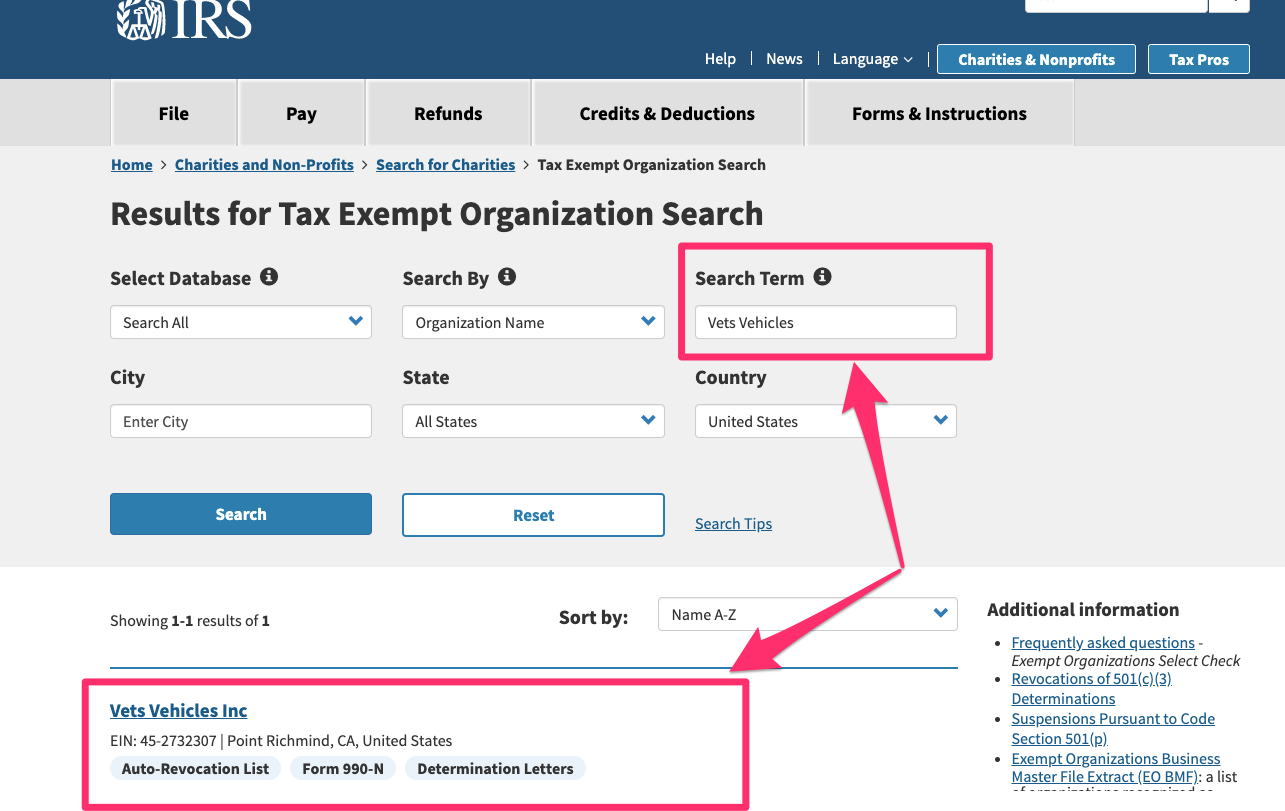Viewport: 1285px width, 811px height.
Task: Click the Reset button
Action: tap(533, 515)
